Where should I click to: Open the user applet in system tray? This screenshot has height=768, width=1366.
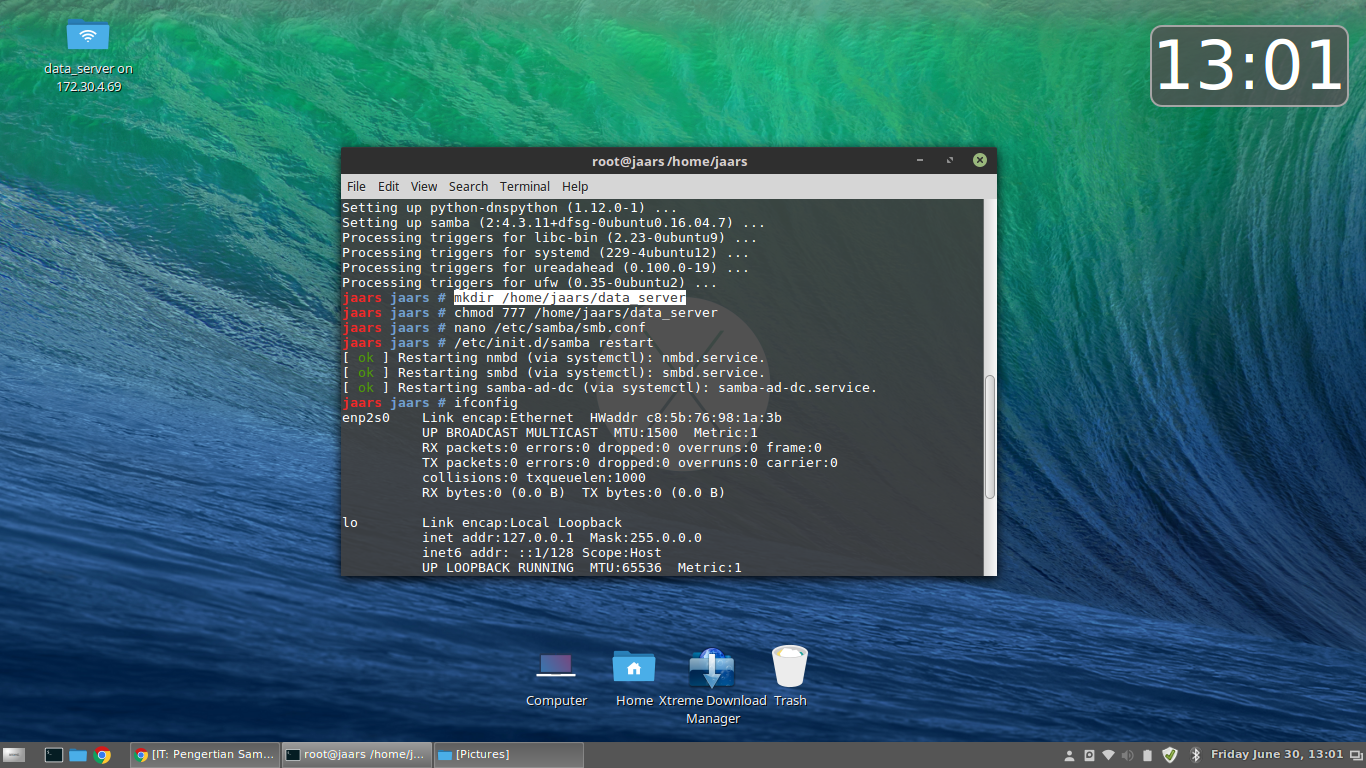tap(1069, 755)
